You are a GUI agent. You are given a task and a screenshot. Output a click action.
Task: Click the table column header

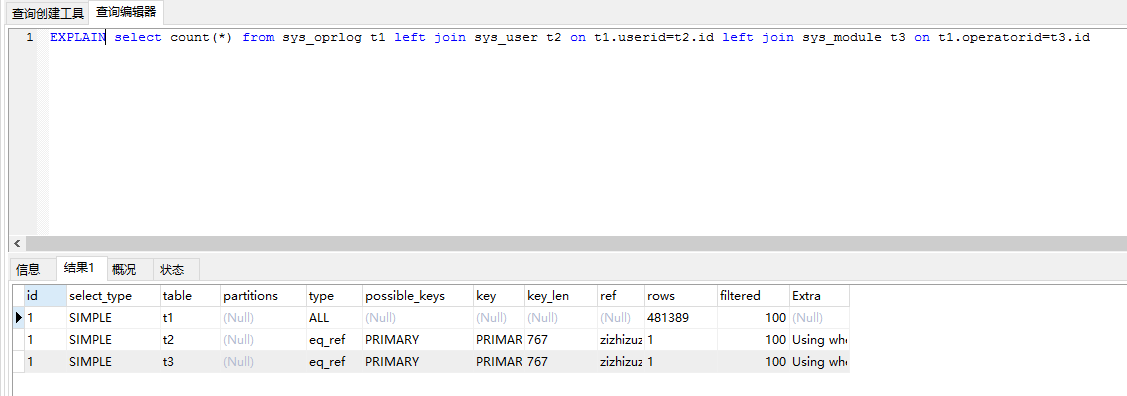click(190, 295)
